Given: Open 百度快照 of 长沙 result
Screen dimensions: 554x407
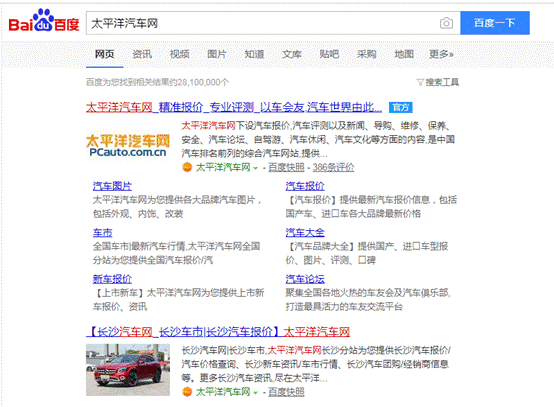Looking at the screenshot, I should coord(286,392).
